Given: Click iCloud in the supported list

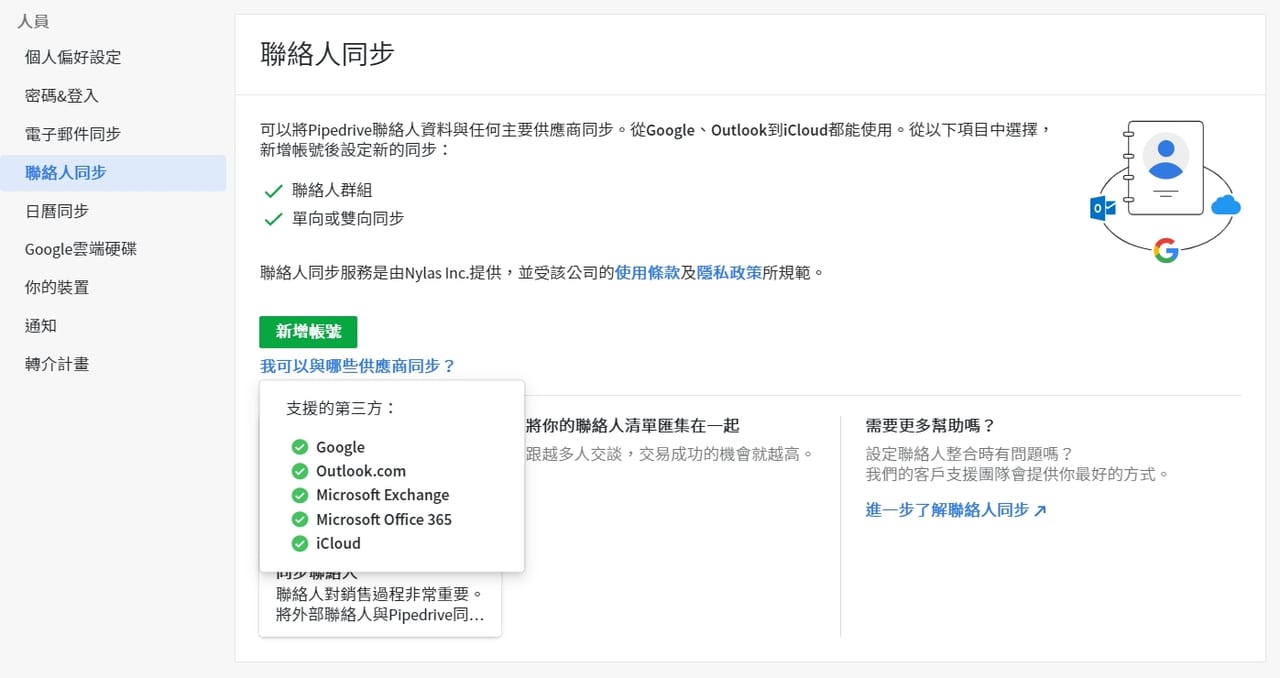Looking at the screenshot, I should 338,543.
